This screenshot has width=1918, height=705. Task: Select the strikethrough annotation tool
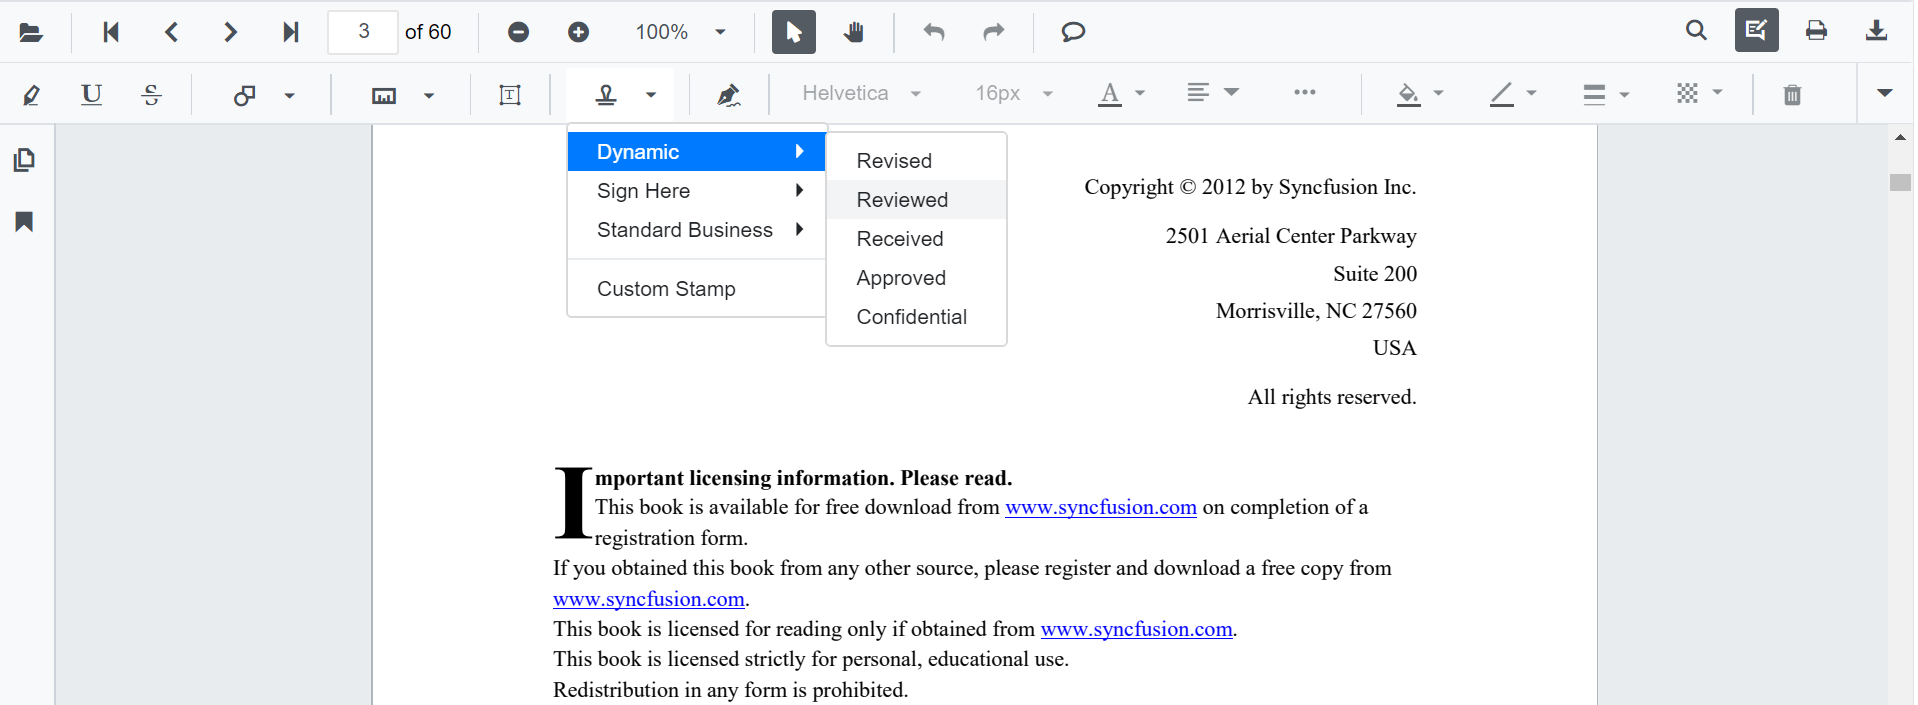coord(151,94)
